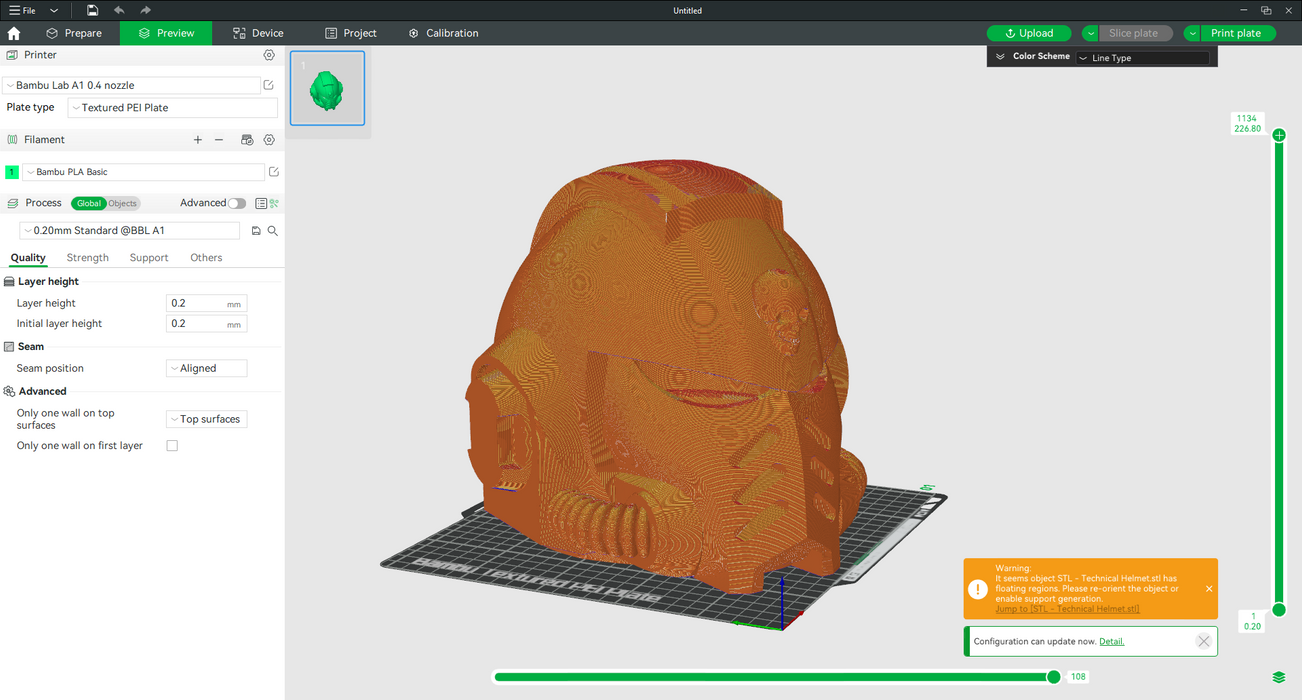
Task: Click the layers icon at bottom right
Action: tap(1279, 677)
